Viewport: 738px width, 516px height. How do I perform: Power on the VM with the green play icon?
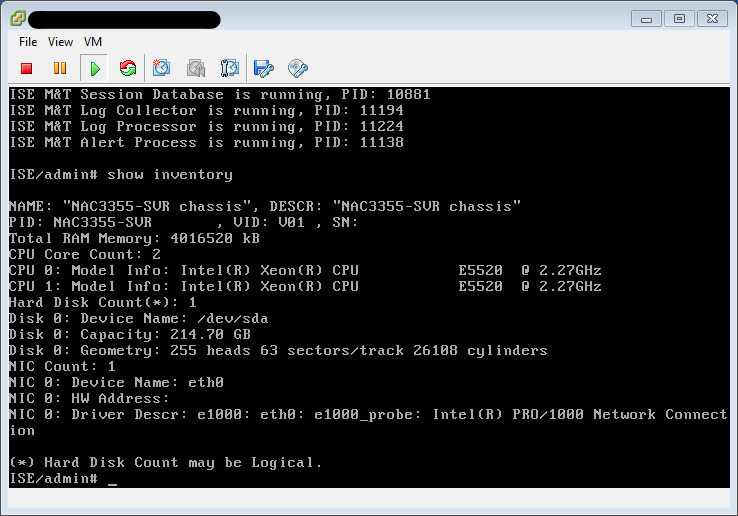(95, 69)
